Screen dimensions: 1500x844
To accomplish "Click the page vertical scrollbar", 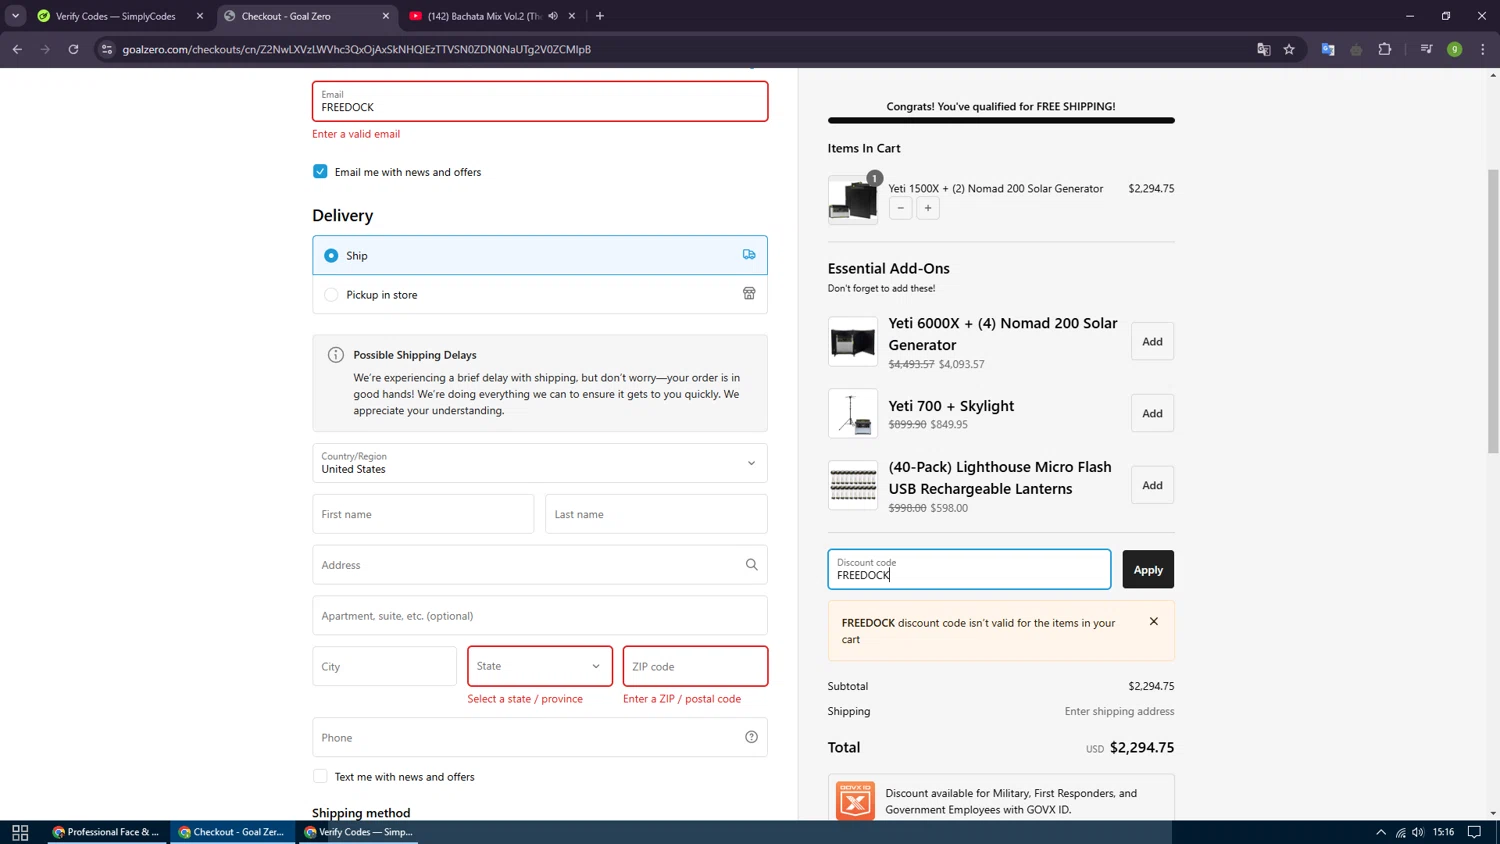I will tap(1493, 310).
